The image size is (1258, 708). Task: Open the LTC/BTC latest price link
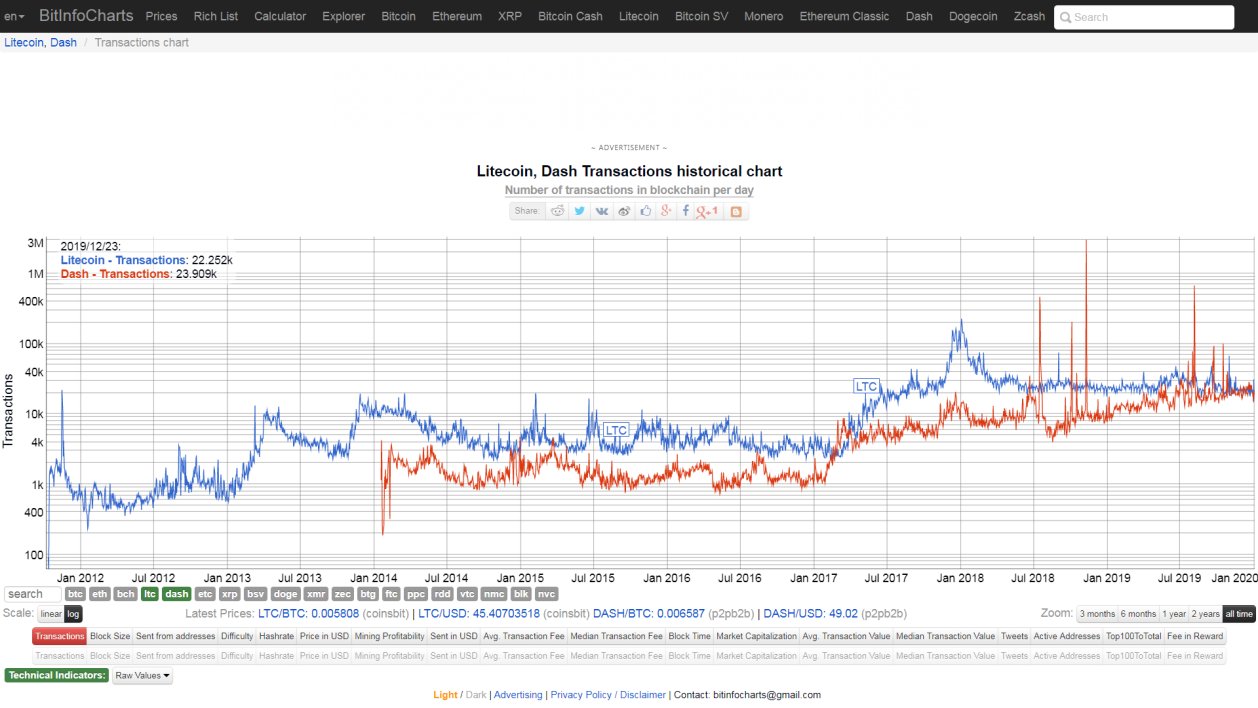pos(308,614)
